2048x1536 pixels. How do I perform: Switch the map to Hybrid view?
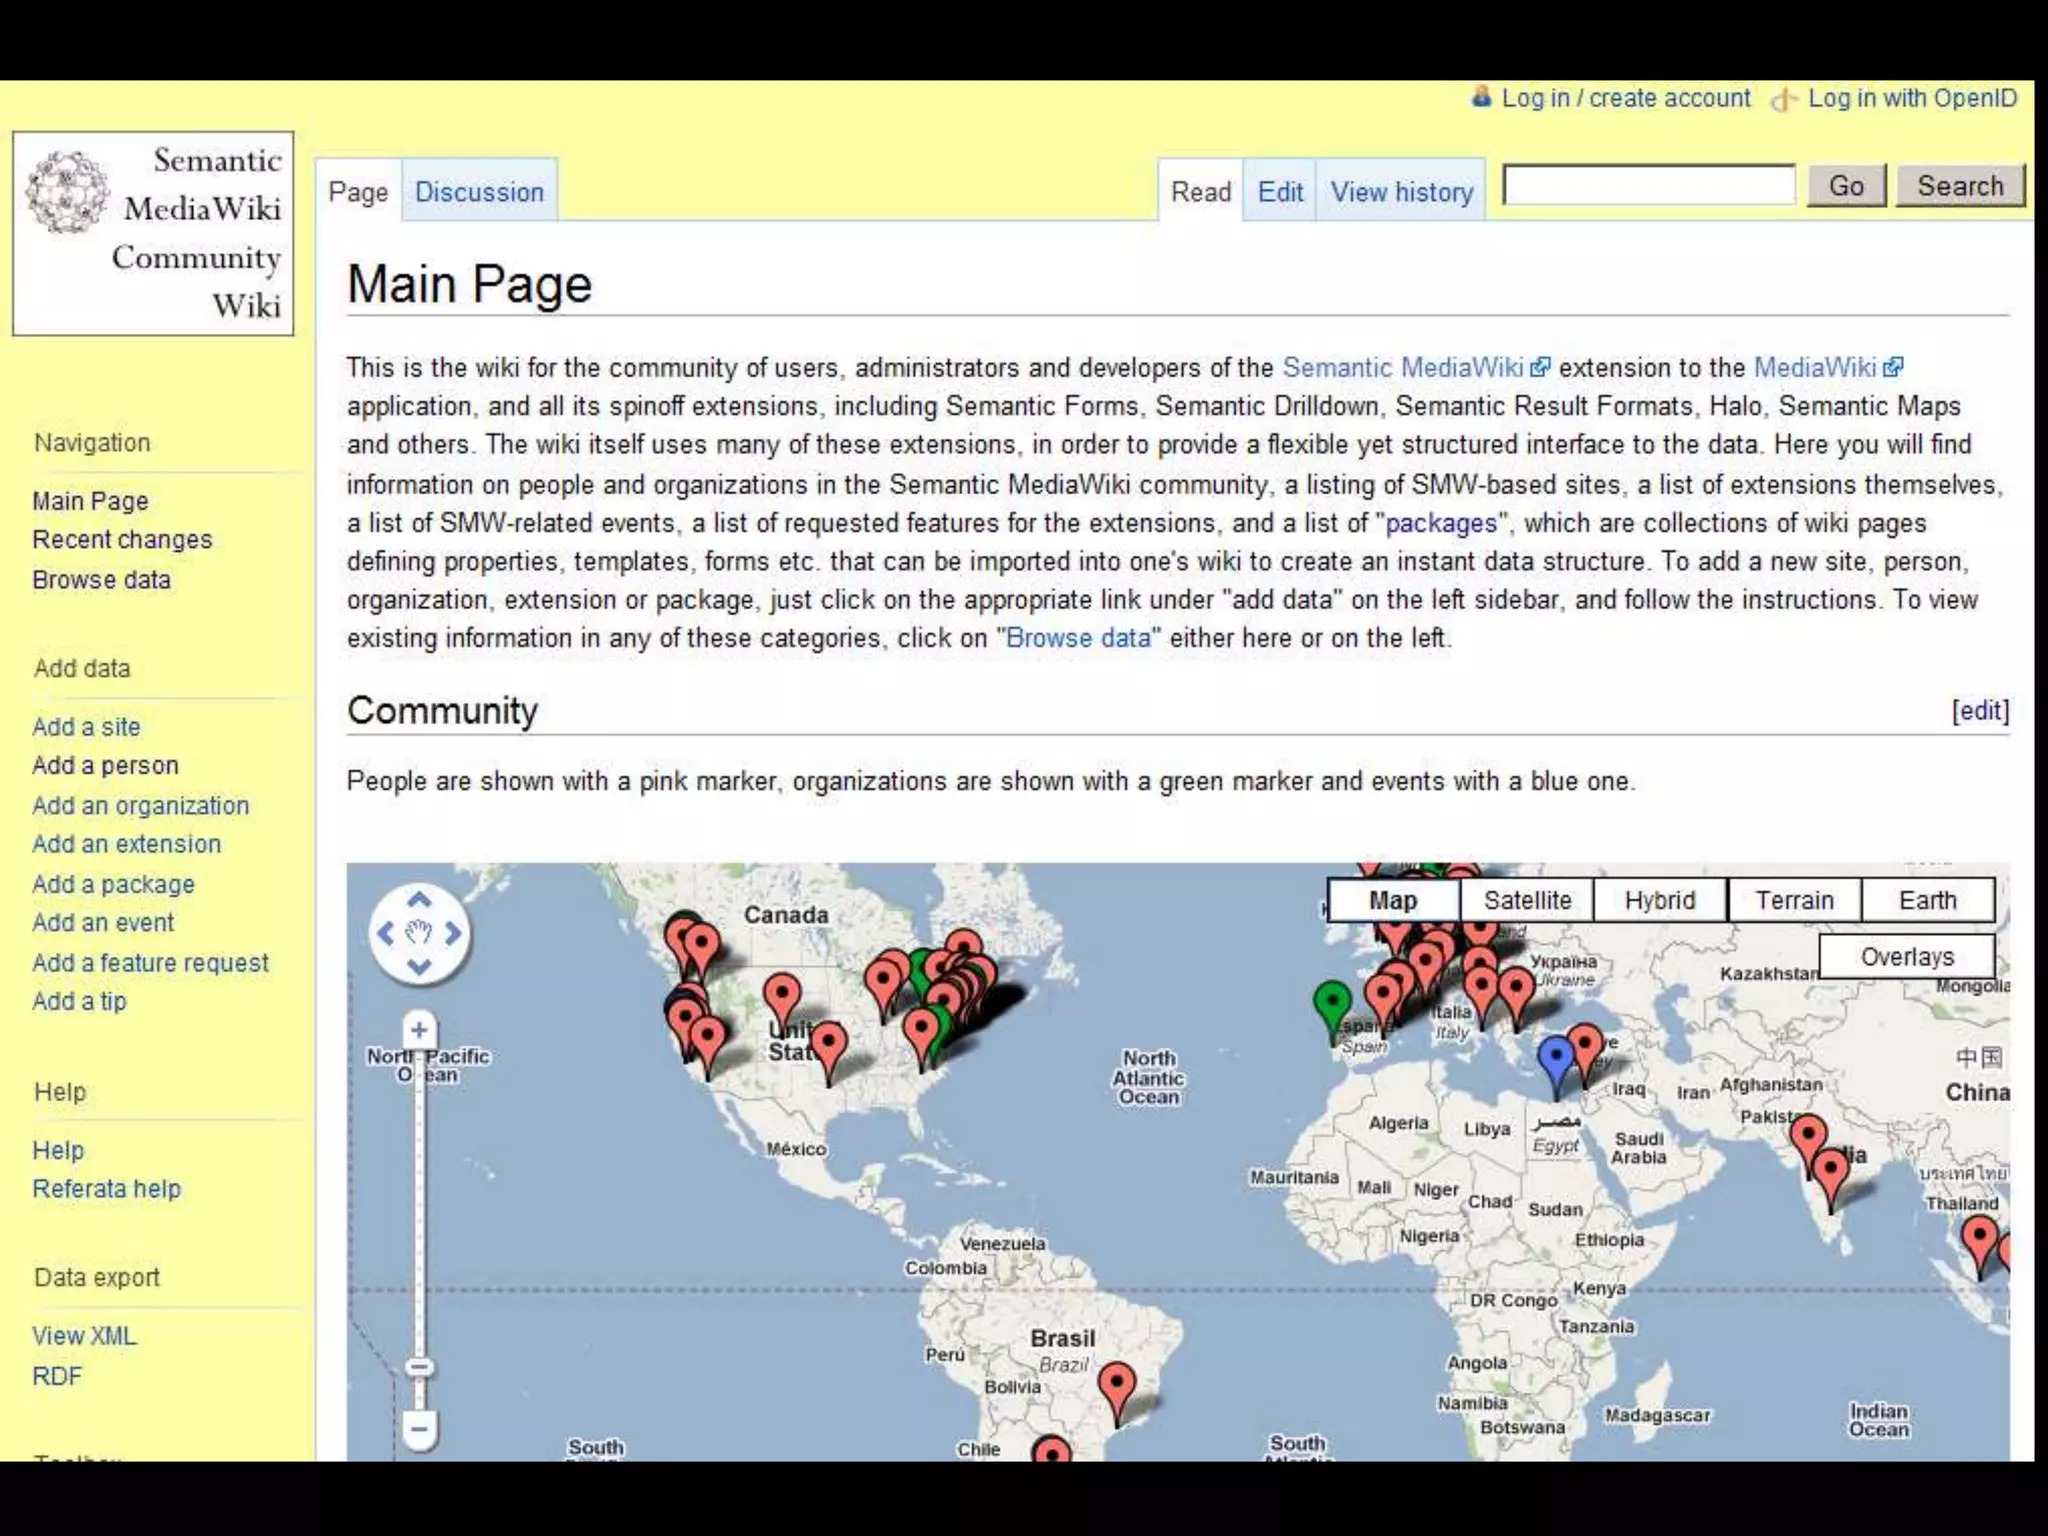coord(1660,900)
